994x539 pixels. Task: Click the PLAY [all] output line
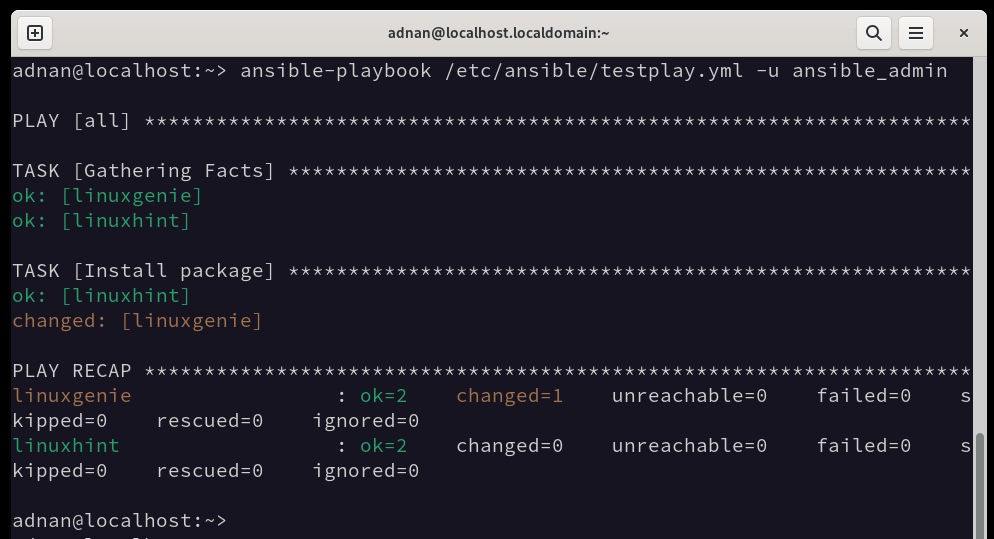[491, 120]
